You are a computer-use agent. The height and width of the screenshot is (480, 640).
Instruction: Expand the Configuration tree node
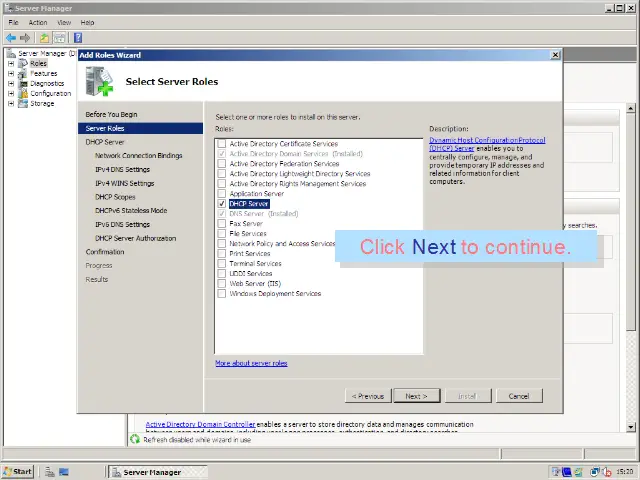click(x=11, y=93)
